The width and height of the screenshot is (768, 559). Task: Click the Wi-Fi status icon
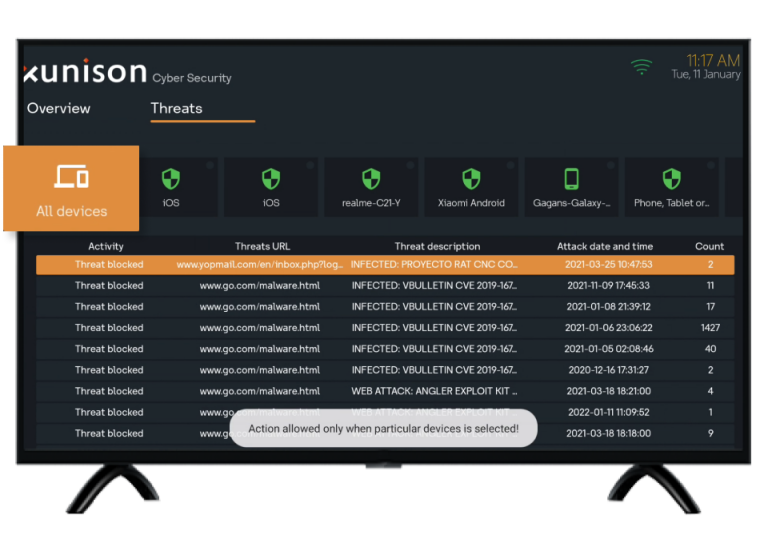point(641,66)
